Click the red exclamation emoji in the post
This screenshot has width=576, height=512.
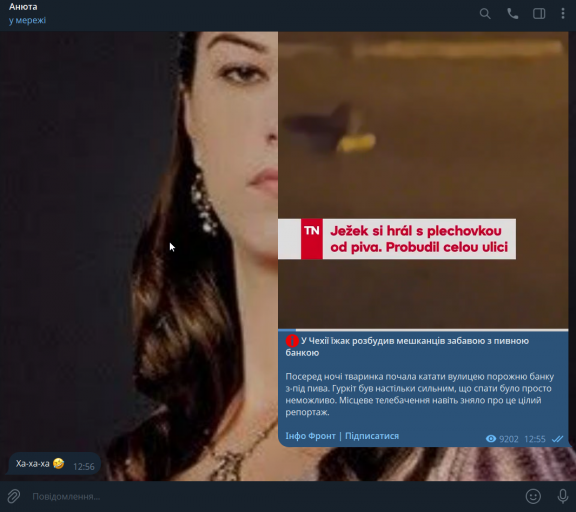click(292, 341)
